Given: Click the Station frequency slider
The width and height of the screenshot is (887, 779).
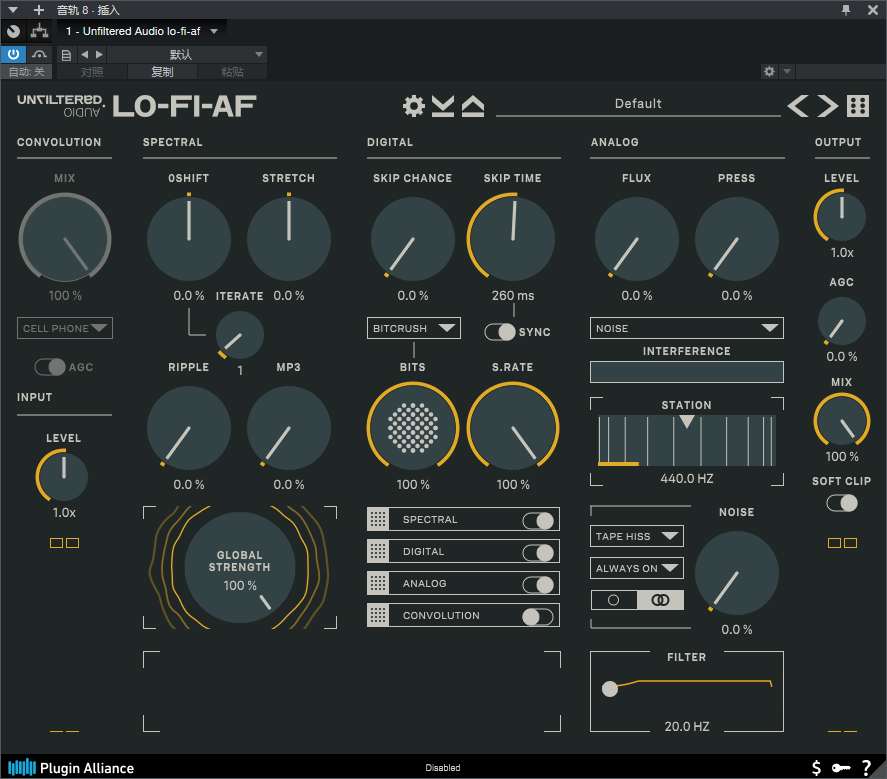Looking at the screenshot, I should [686, 440].
